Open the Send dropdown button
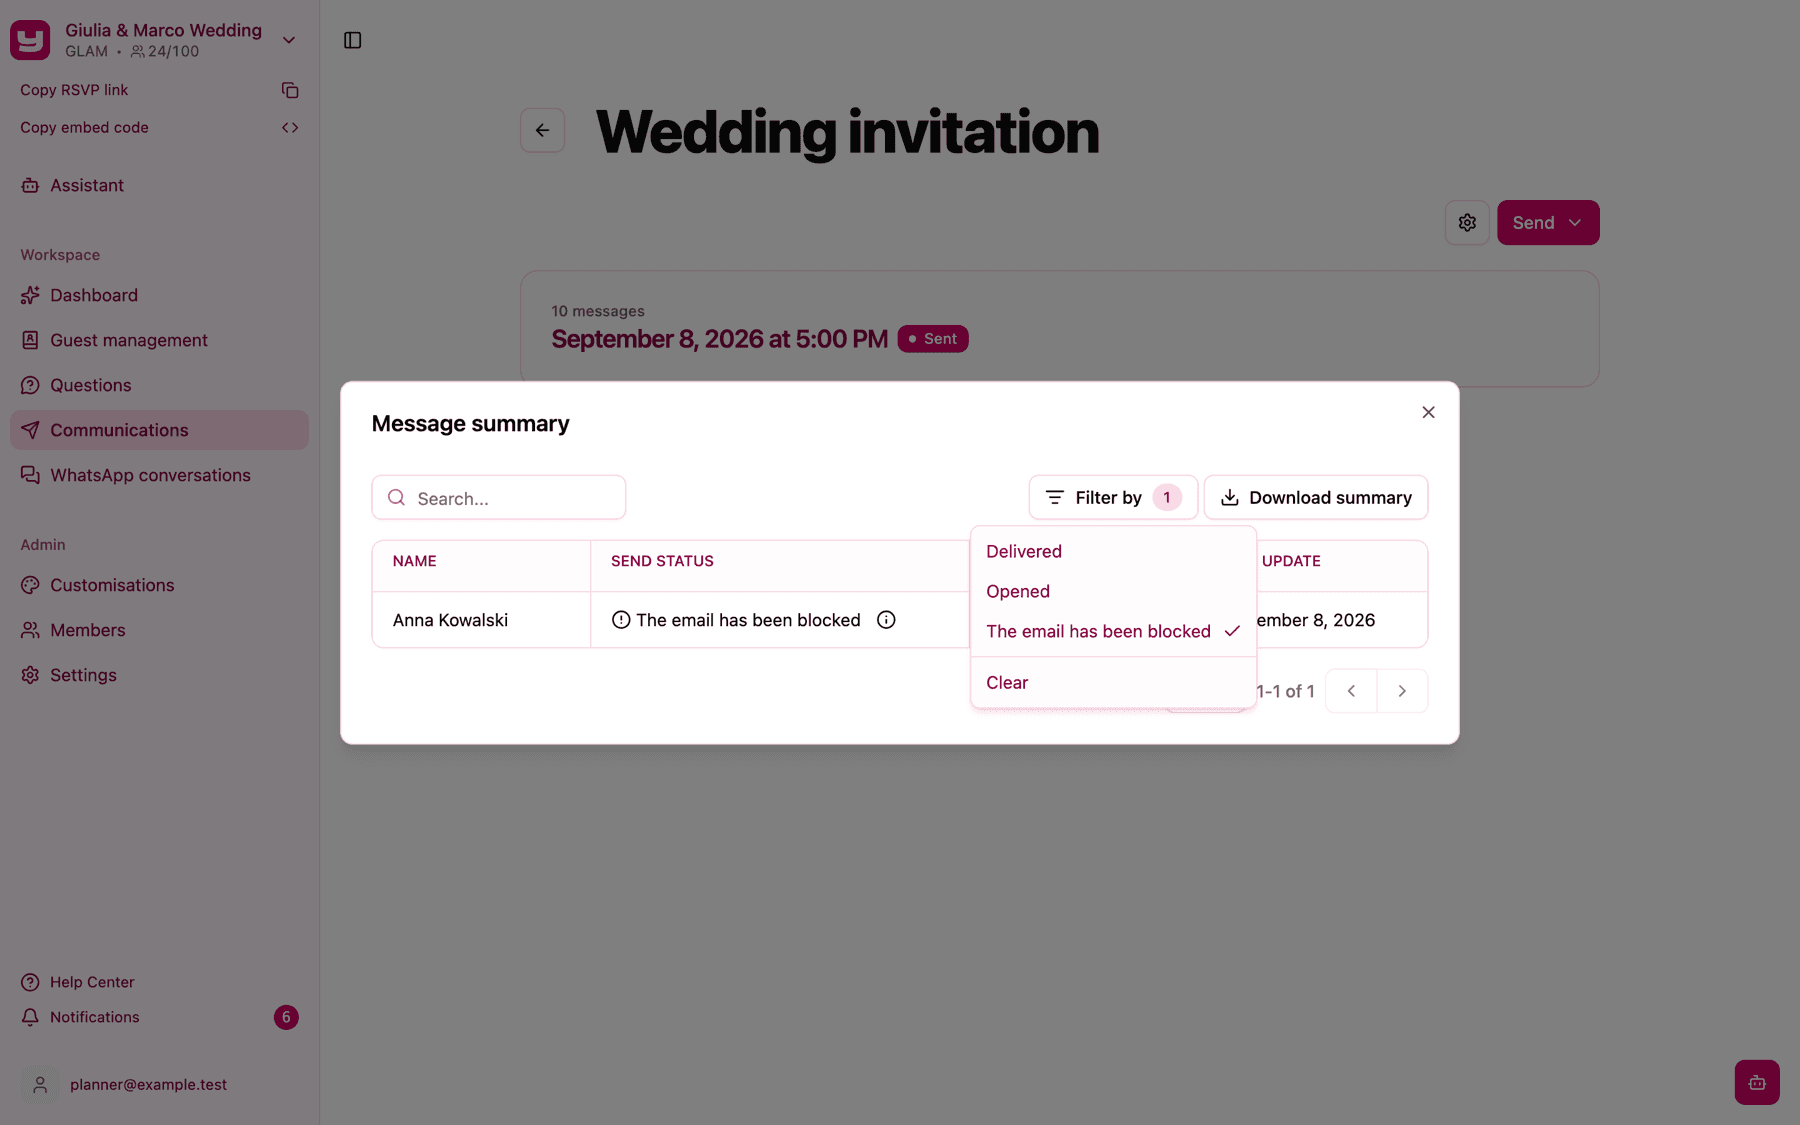This screenshot has height=1125, width=1800. [1548, 222]
